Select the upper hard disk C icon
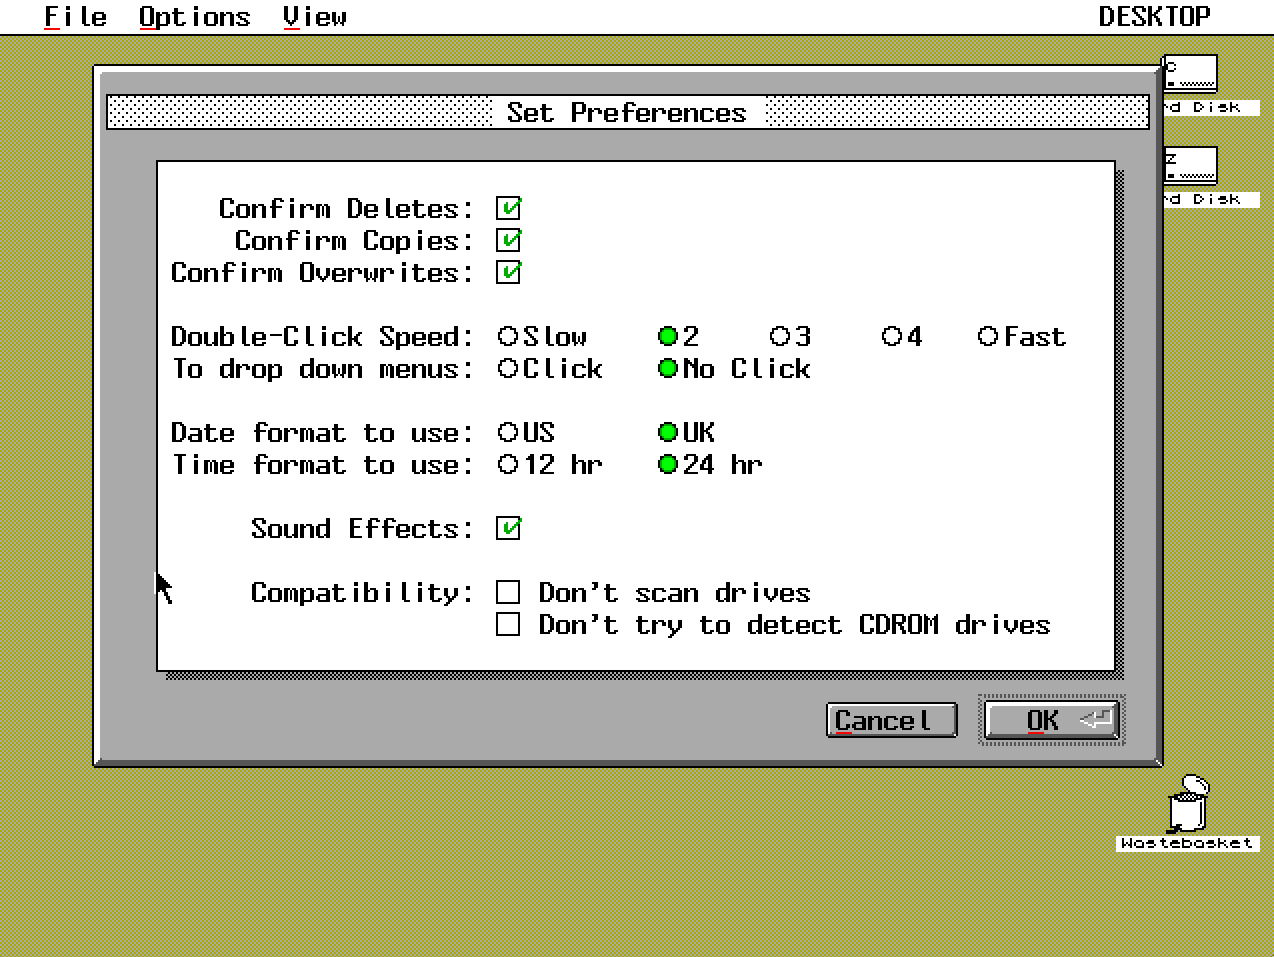This screenshot has width=1274, height=957. tap(1191, 75)
